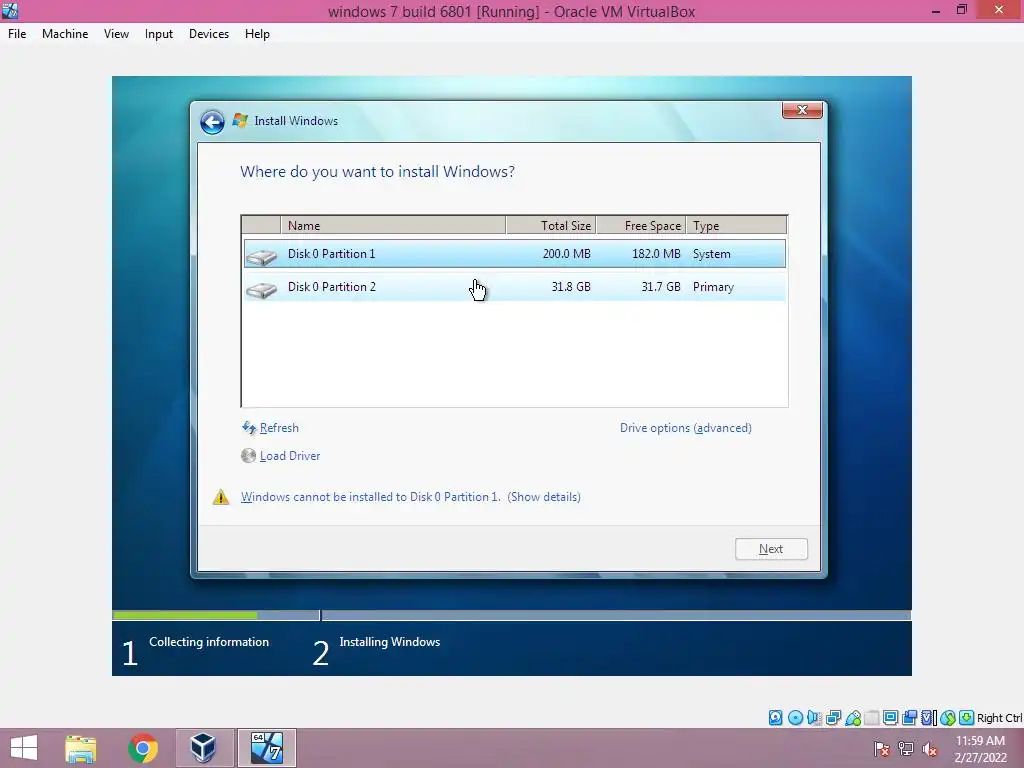Click the clock showing 11:59 AM

point(980,741)
